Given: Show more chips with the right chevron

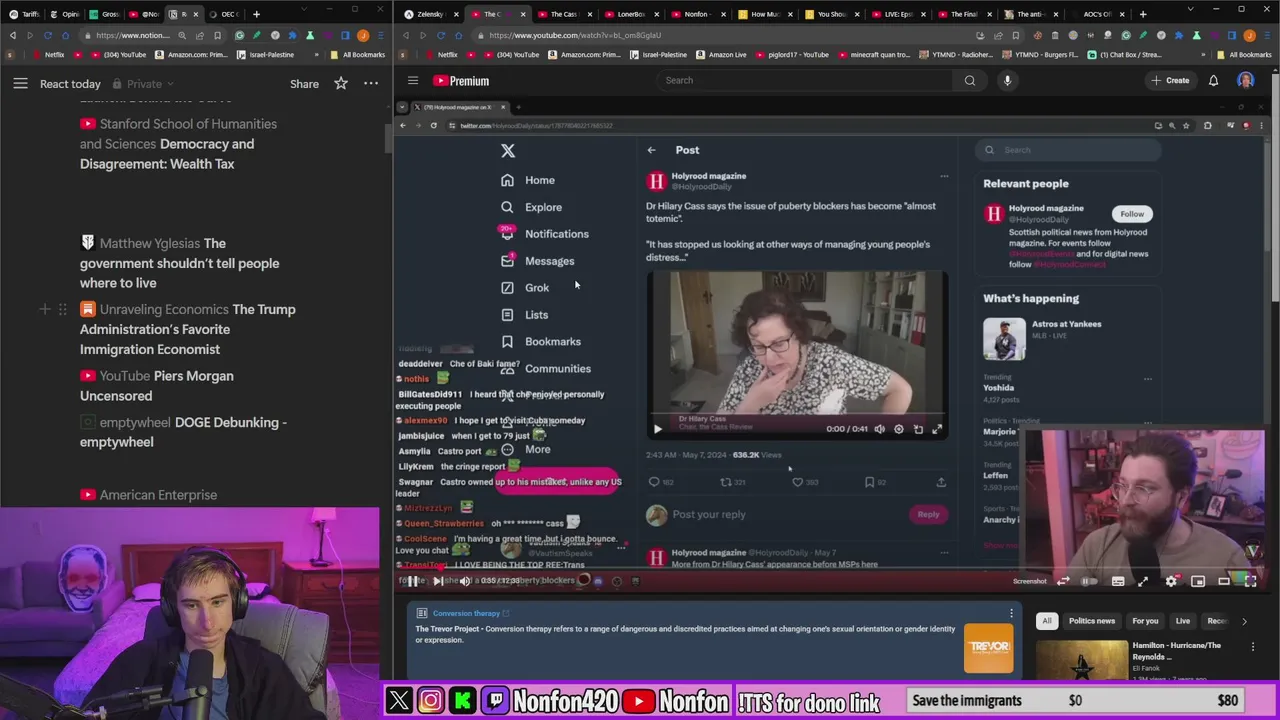Looking at the screenshot, I should 1244,621.
